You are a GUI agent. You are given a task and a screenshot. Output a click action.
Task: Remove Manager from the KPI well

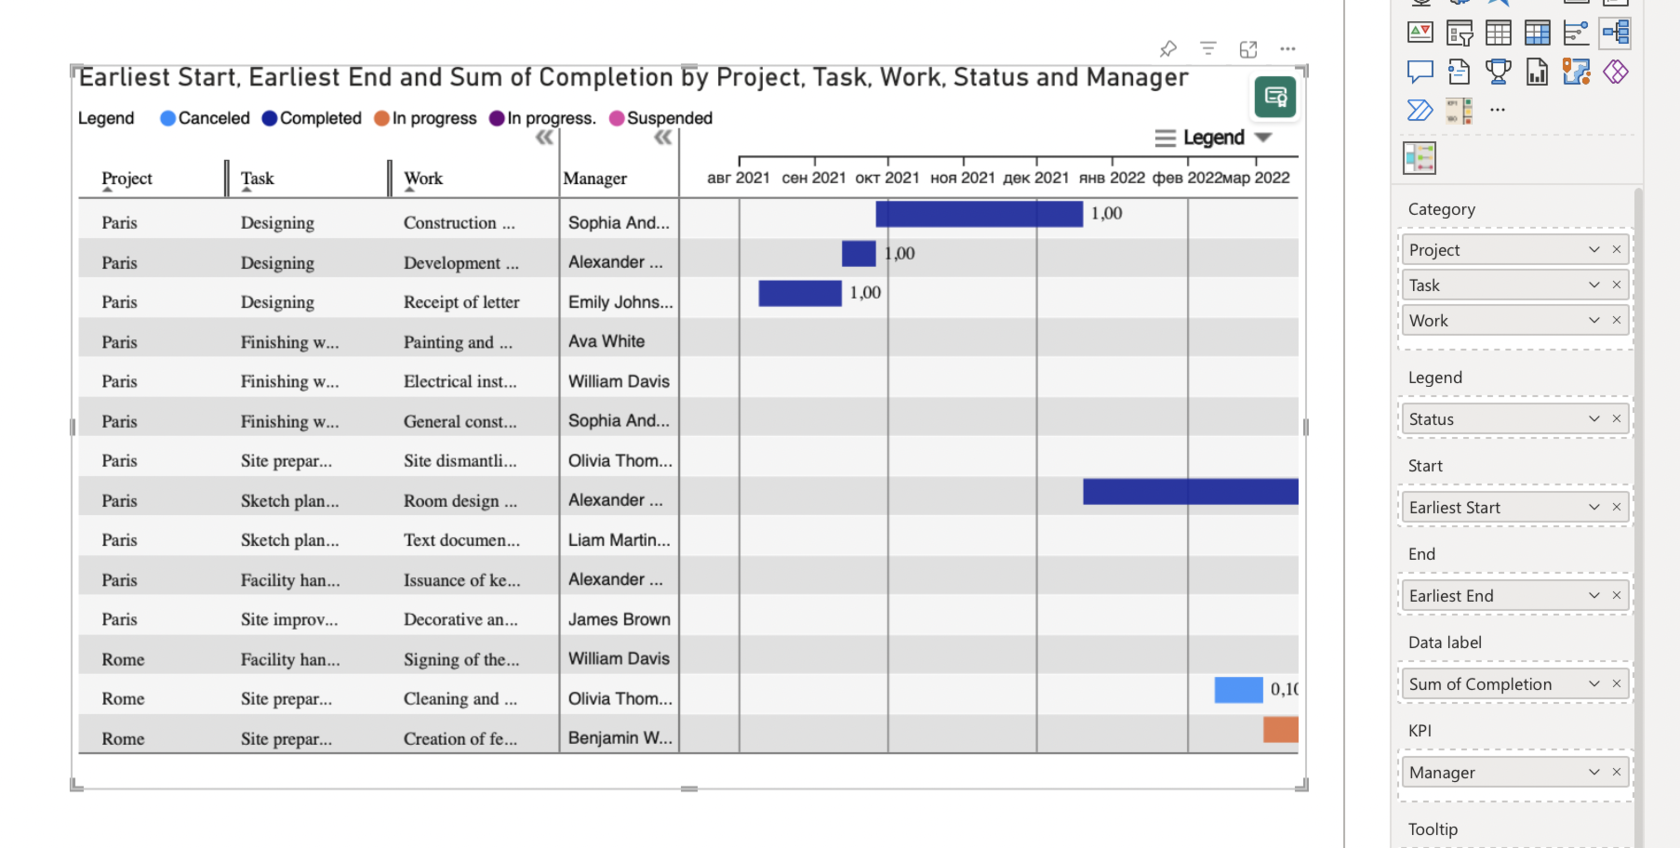pyautogui.click(x=1616, y=772)
